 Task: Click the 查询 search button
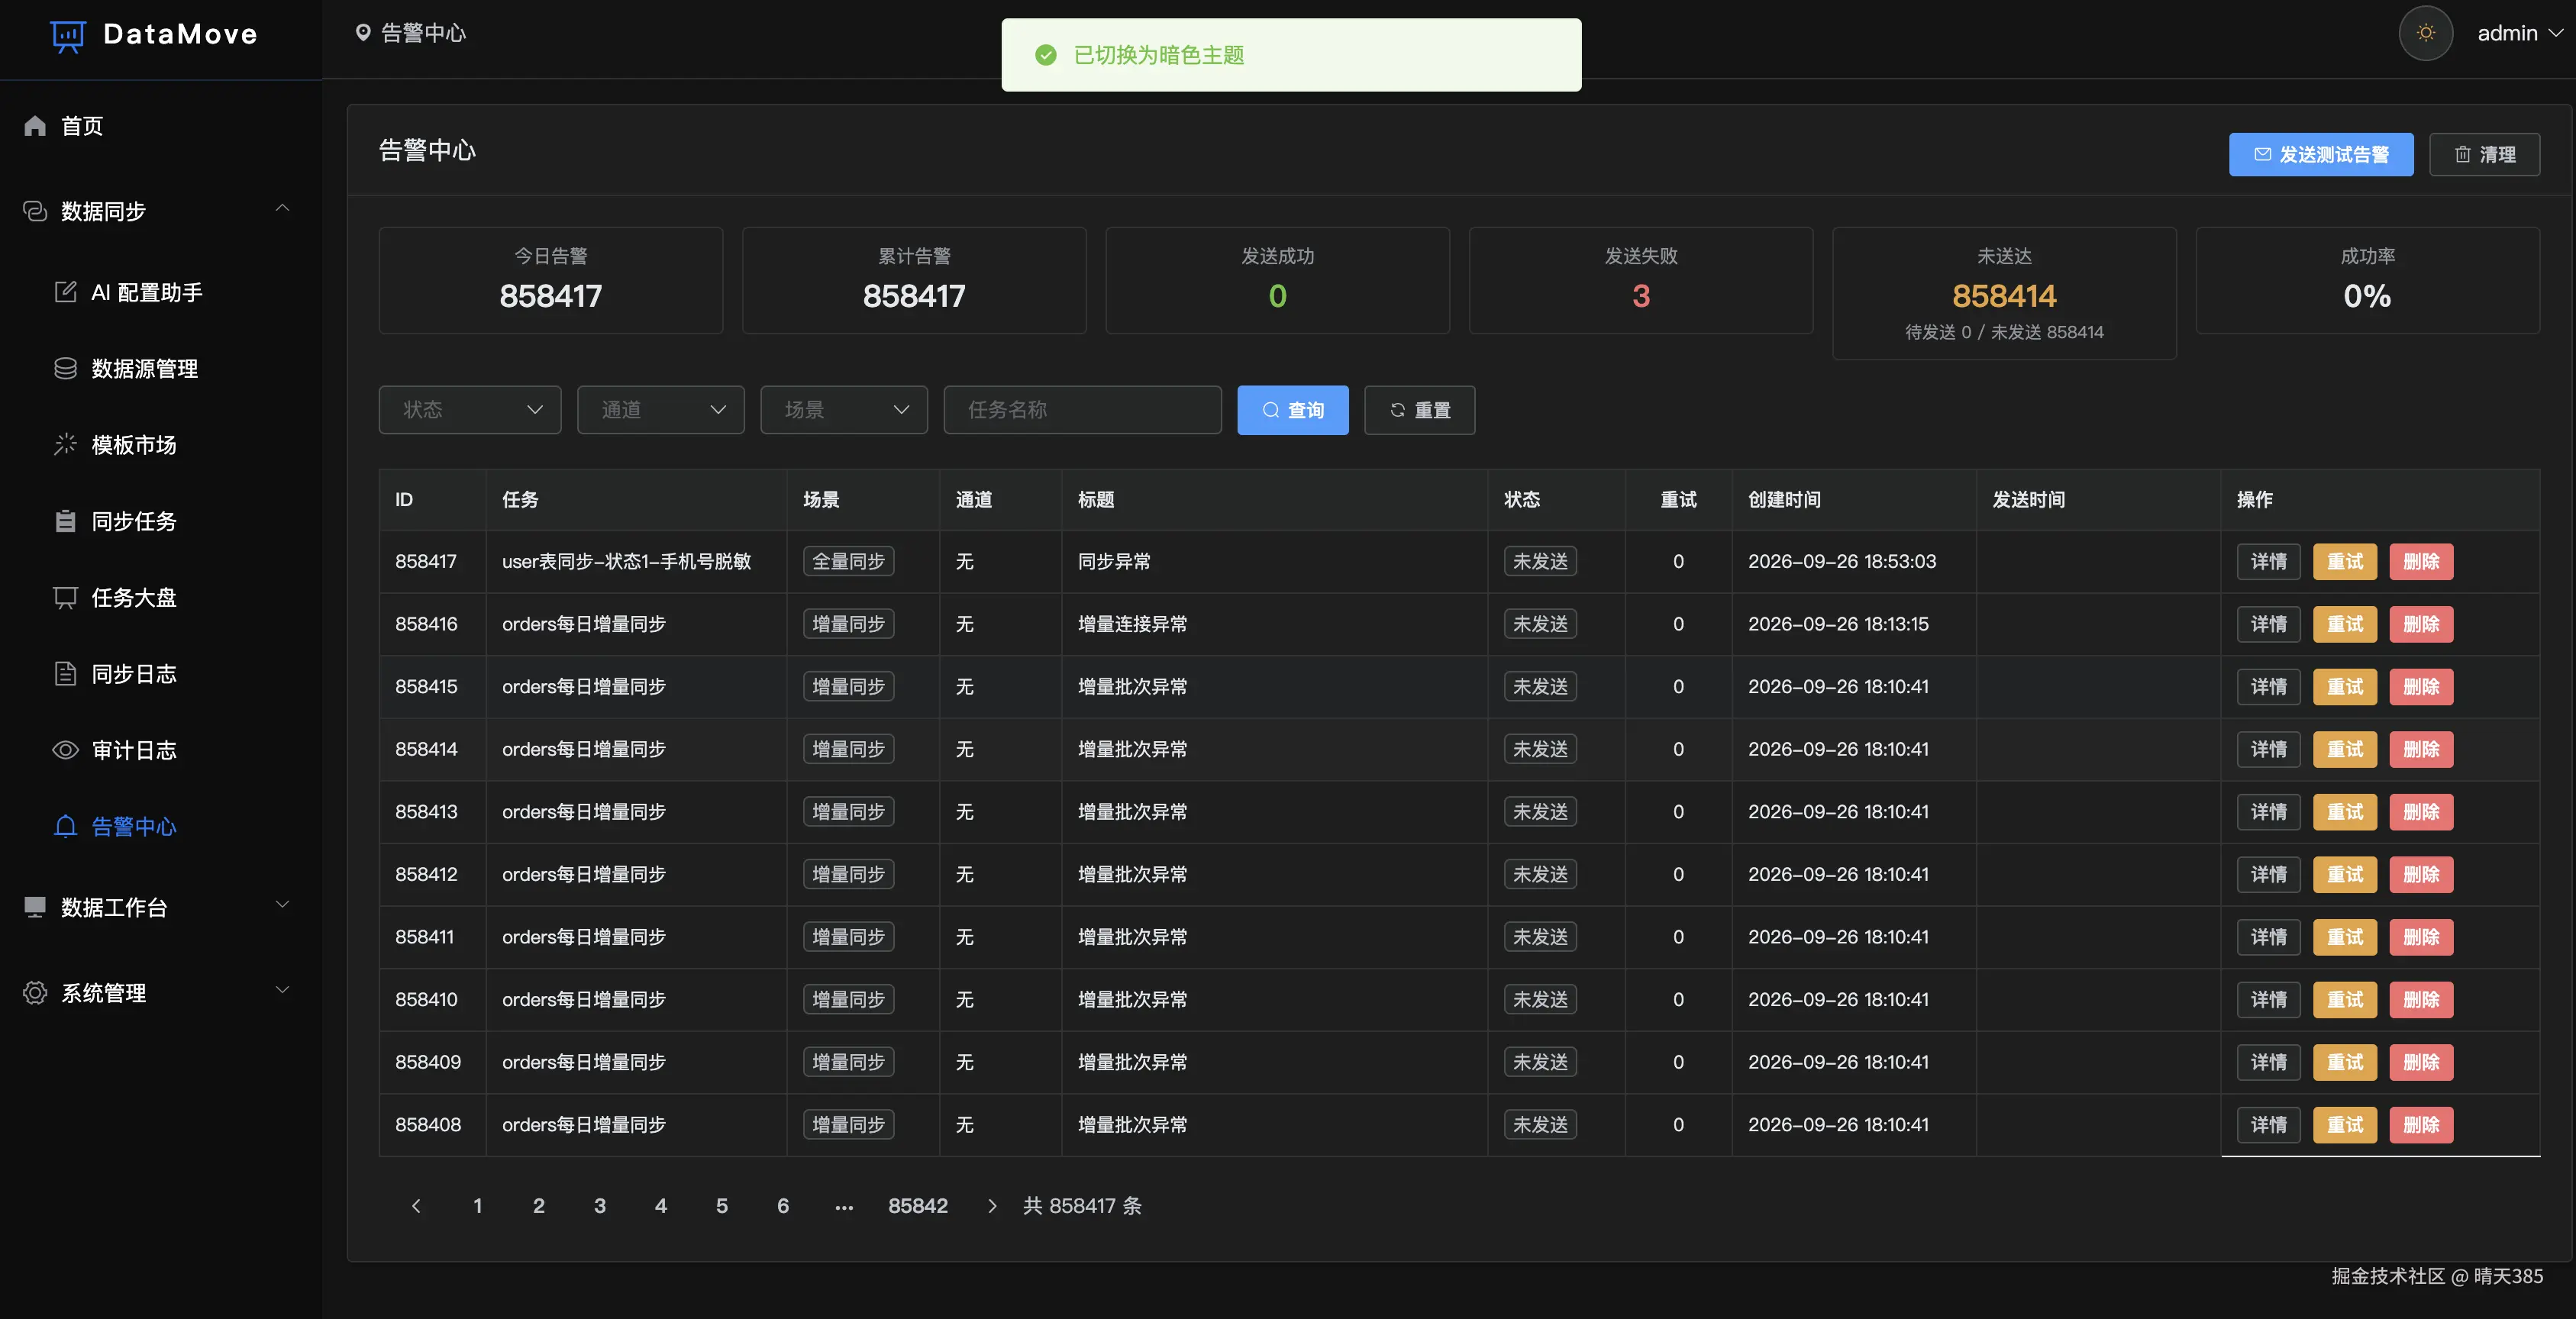(1293, 410)
